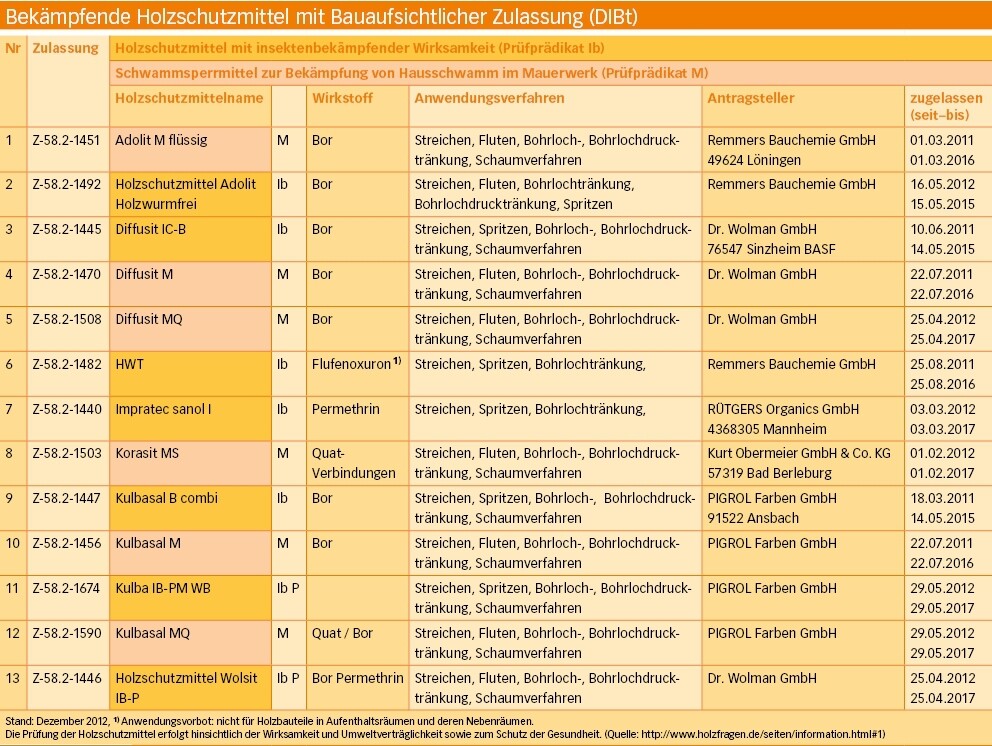Click 'Ib P' in the Kulba IB-PM WB row
The image size is (992, 746).
coord(288,588)
